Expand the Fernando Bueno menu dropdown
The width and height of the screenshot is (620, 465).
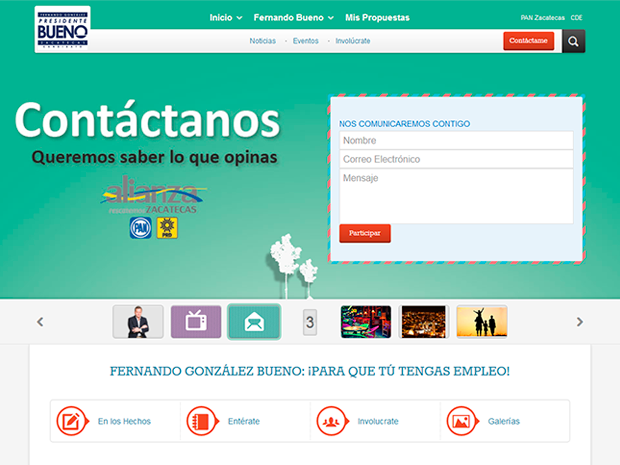click(293, 18)
